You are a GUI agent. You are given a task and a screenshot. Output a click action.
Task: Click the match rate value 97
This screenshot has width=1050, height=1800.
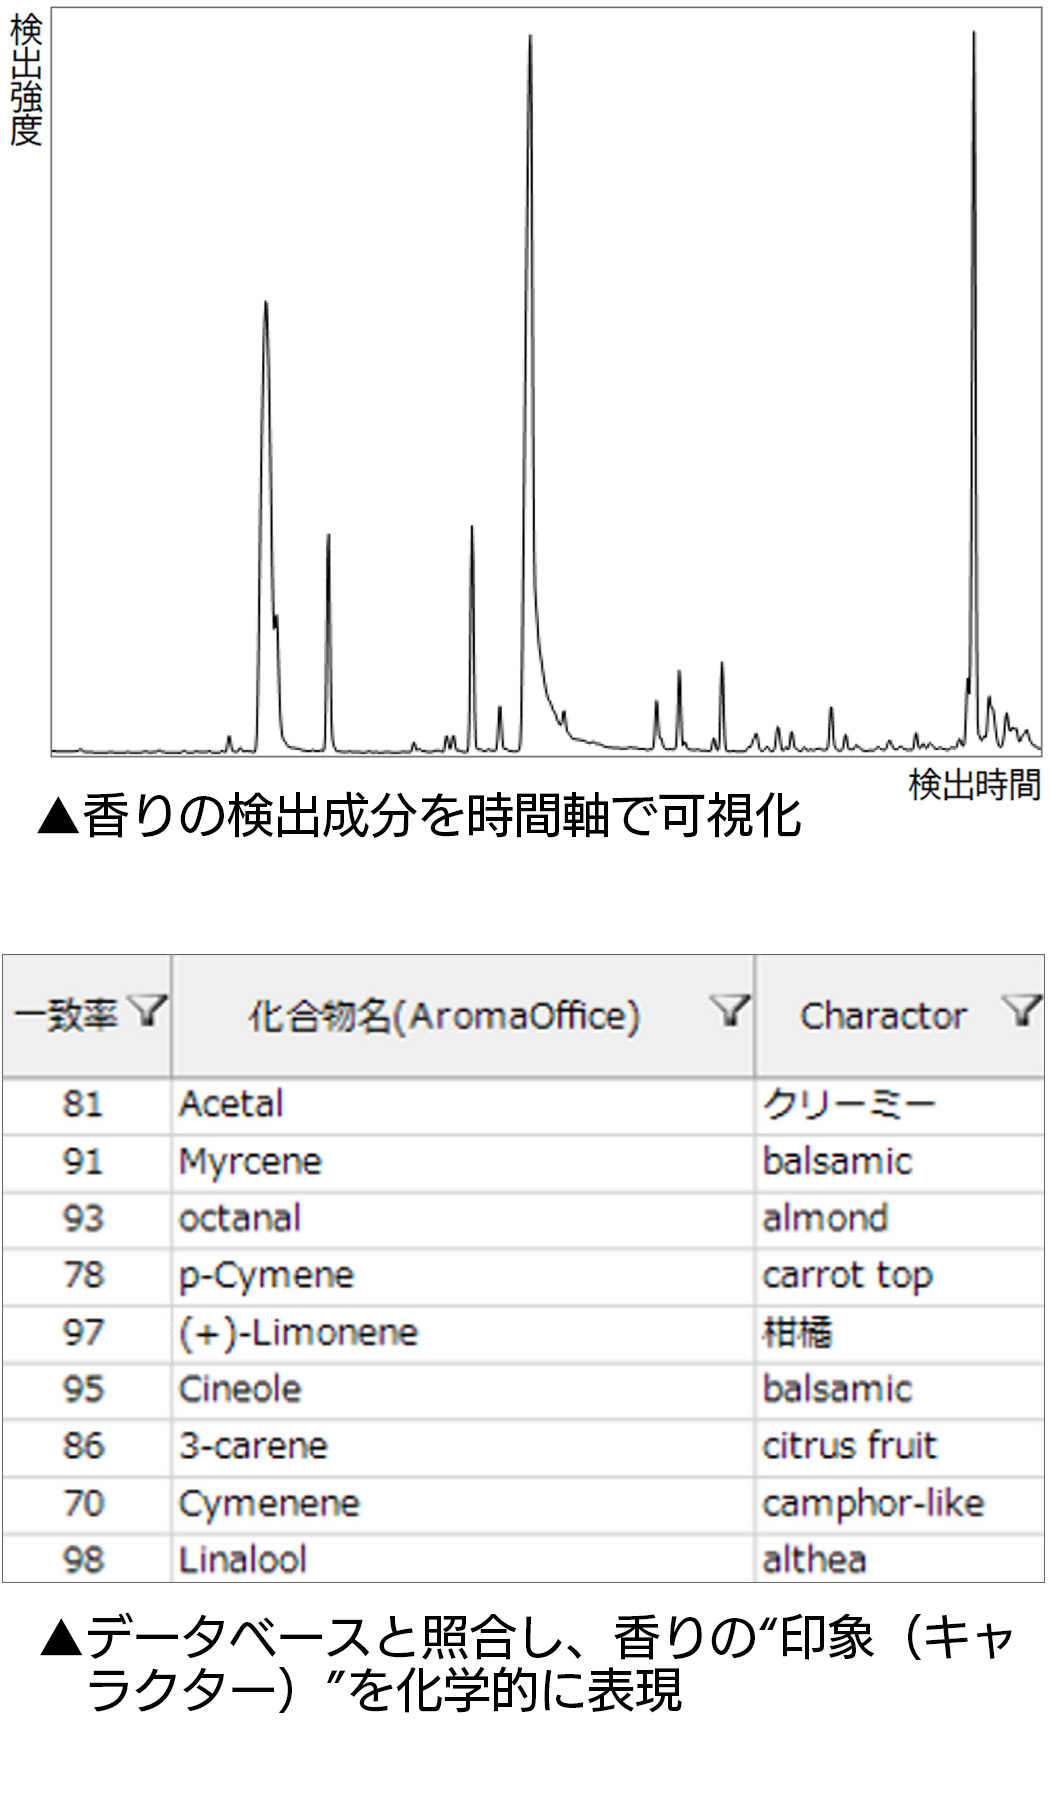84,1332
